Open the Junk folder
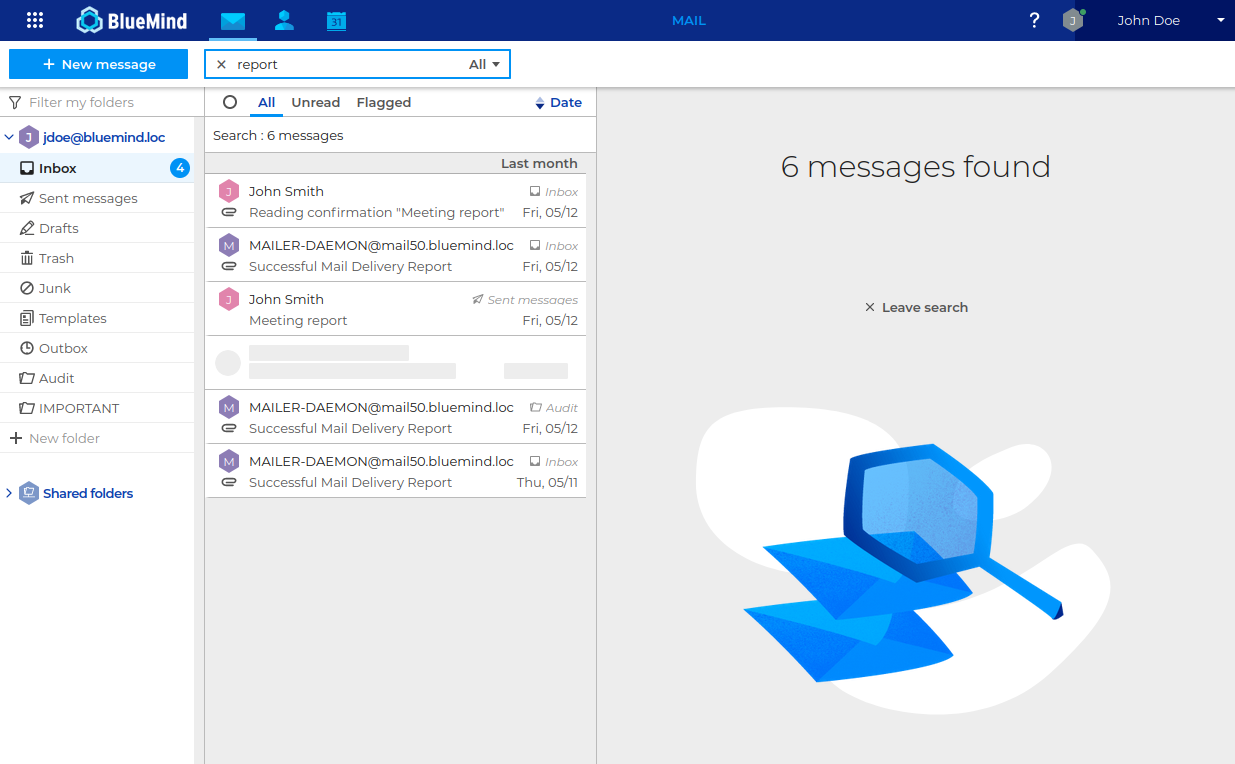 tap(97, 288)
